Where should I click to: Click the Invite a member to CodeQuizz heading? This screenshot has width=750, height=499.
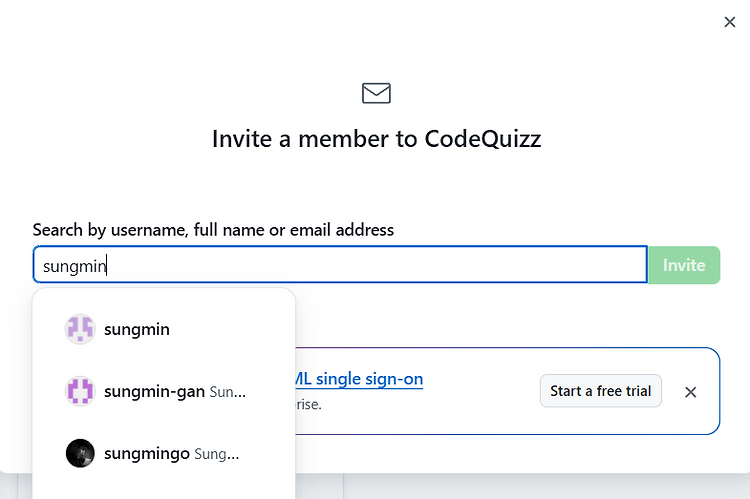(x=376, y=139)
